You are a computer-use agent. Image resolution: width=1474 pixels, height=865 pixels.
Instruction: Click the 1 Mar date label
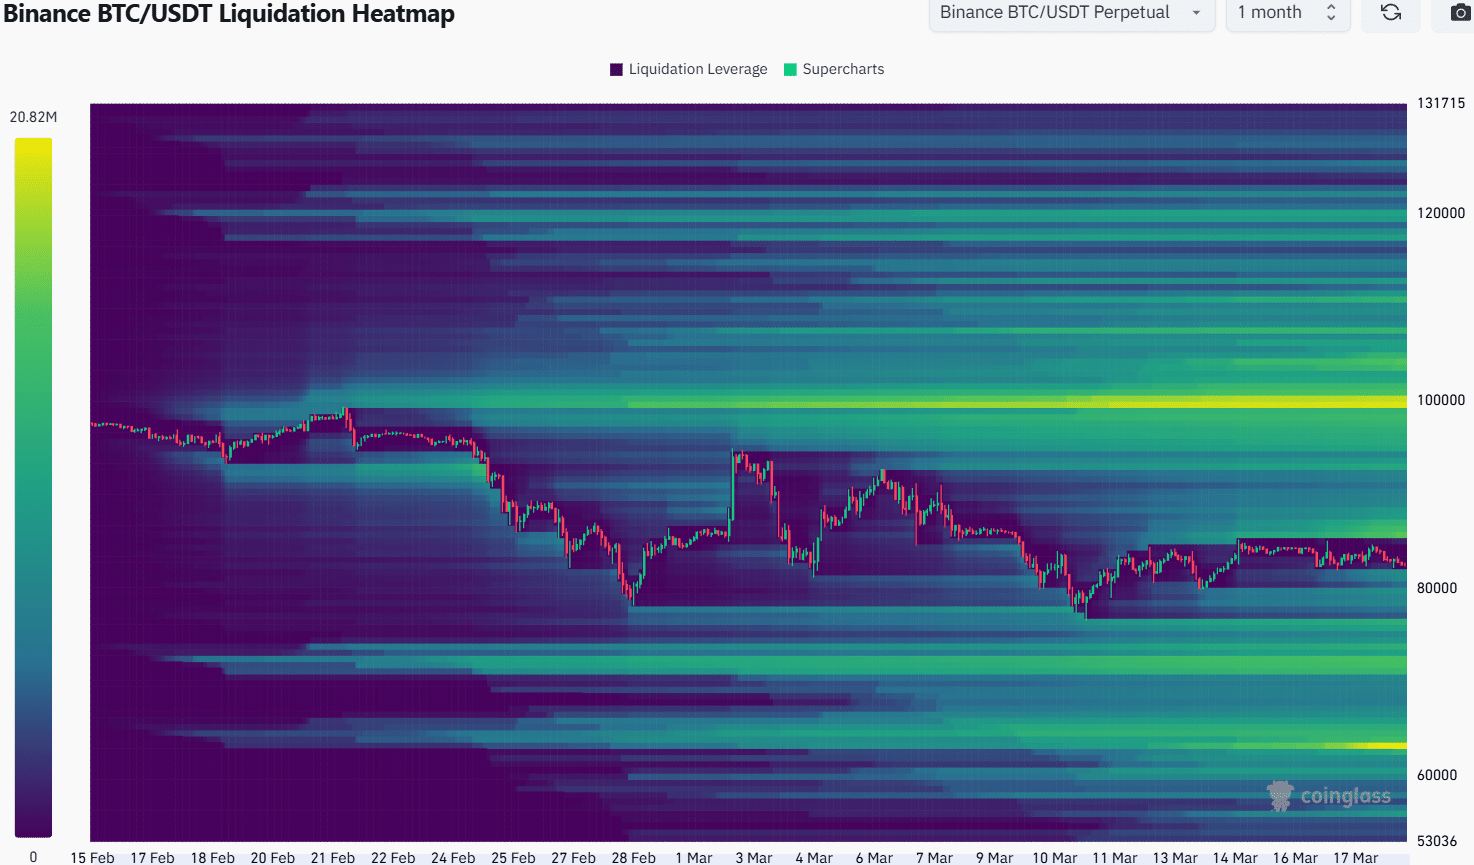tap(694, 858)
